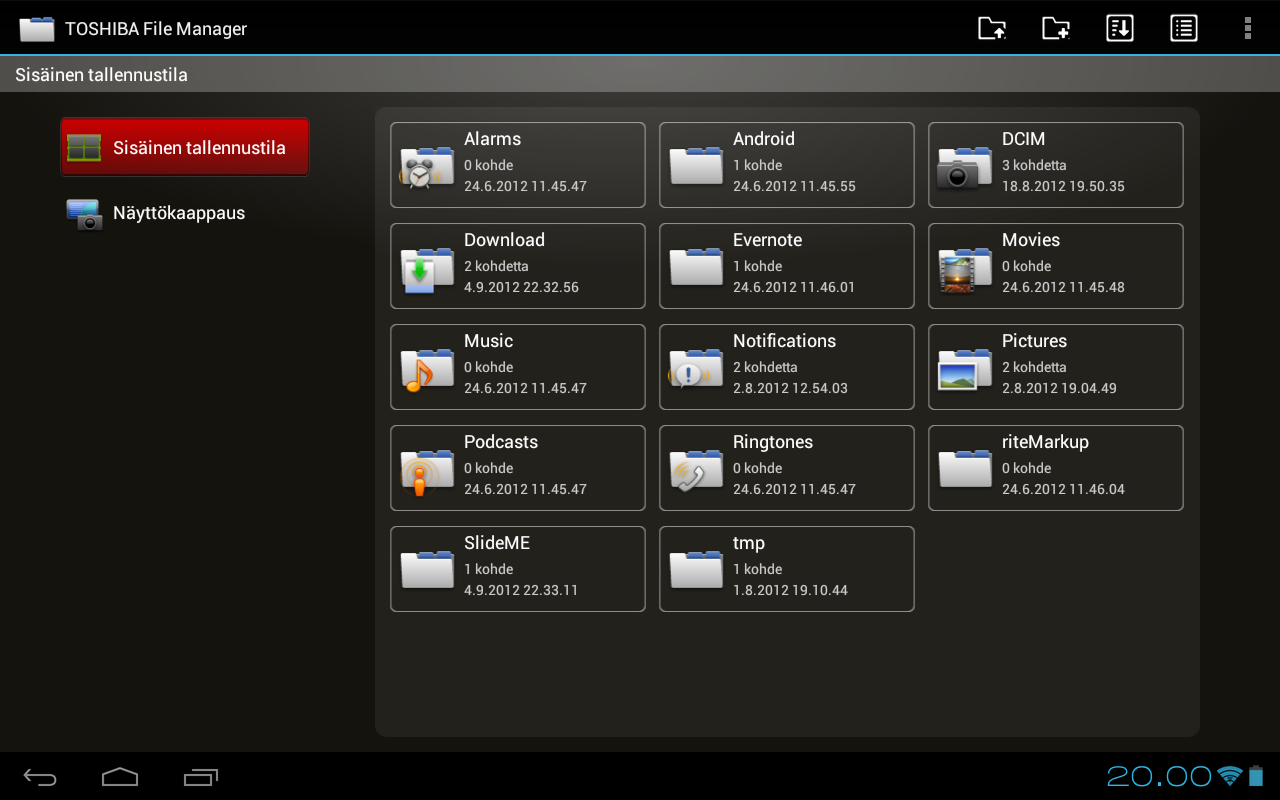Click the DCIM camera folder icon
The width and height of the screenshot is (1280, 800).
tap(965, 167)
